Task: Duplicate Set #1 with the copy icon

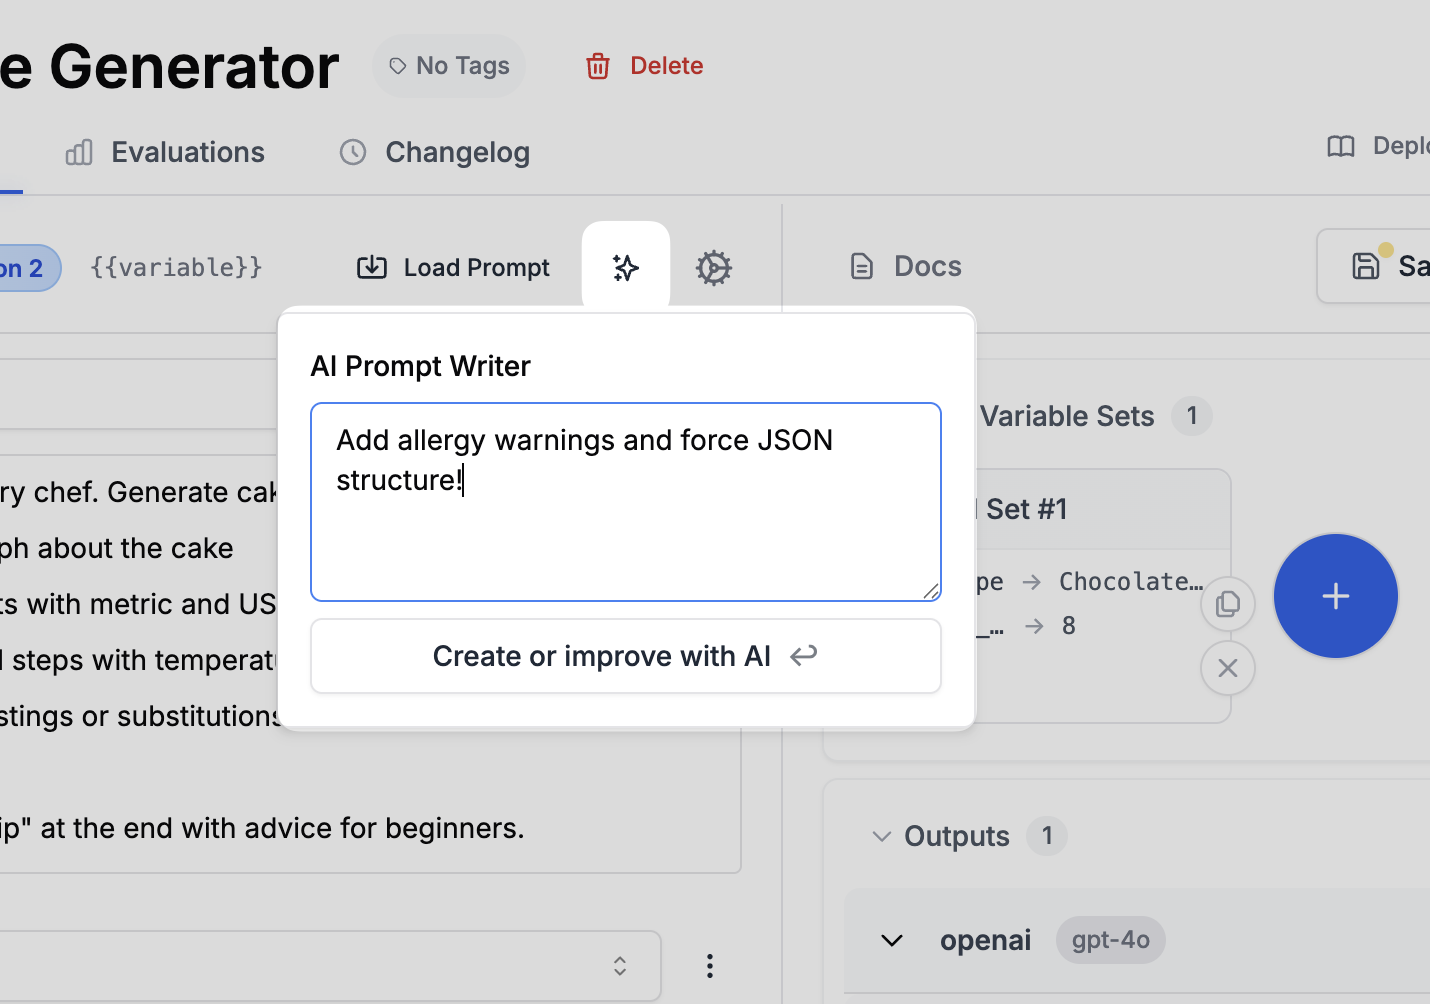Action: [1228, 604]
